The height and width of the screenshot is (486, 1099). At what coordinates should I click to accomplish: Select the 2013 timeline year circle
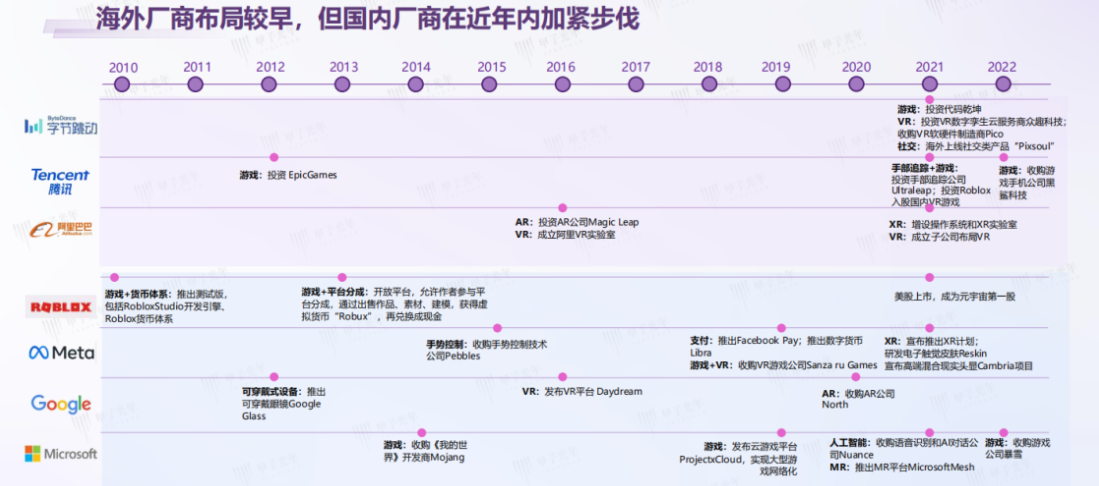343,85
